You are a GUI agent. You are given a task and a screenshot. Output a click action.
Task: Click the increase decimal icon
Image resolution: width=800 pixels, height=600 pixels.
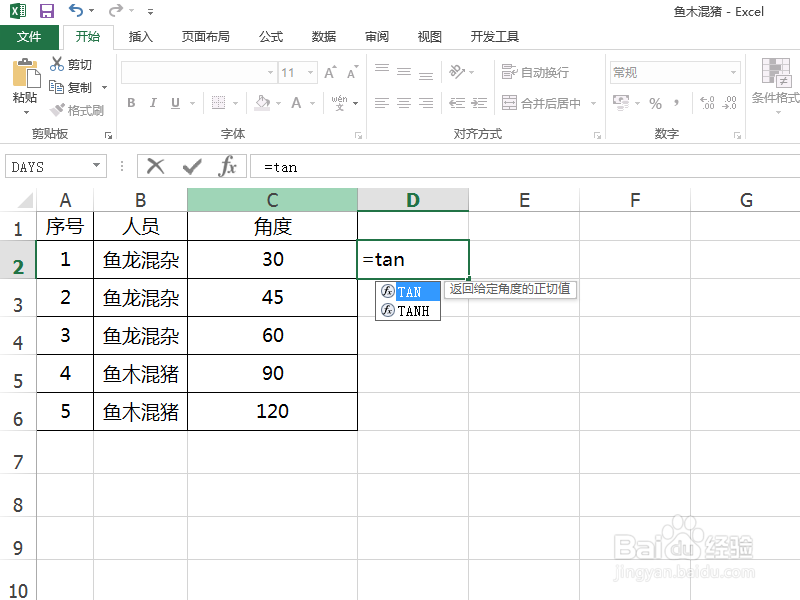(x=707, y=103)
